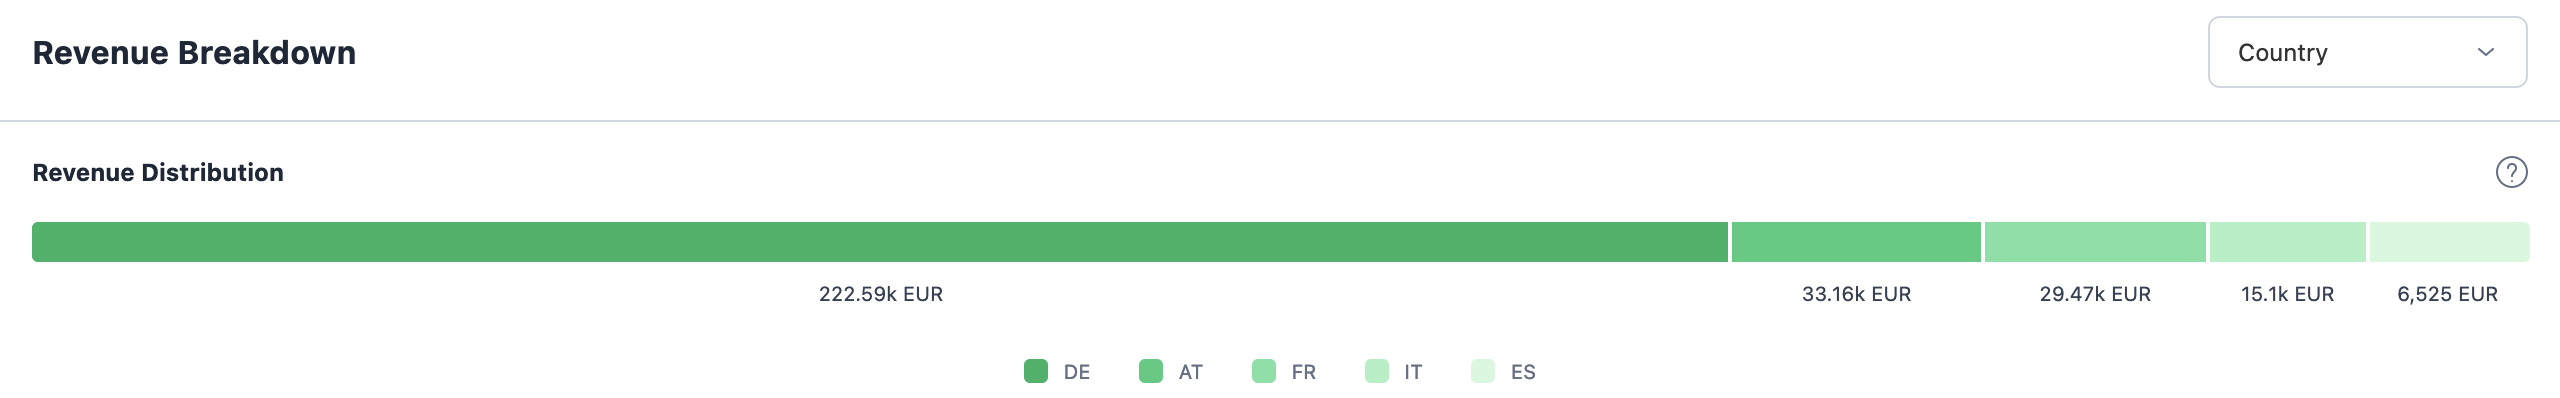Click the IT legend color swatch
The width and height of the screenshot is (2560, 398).
[1377, 371]
